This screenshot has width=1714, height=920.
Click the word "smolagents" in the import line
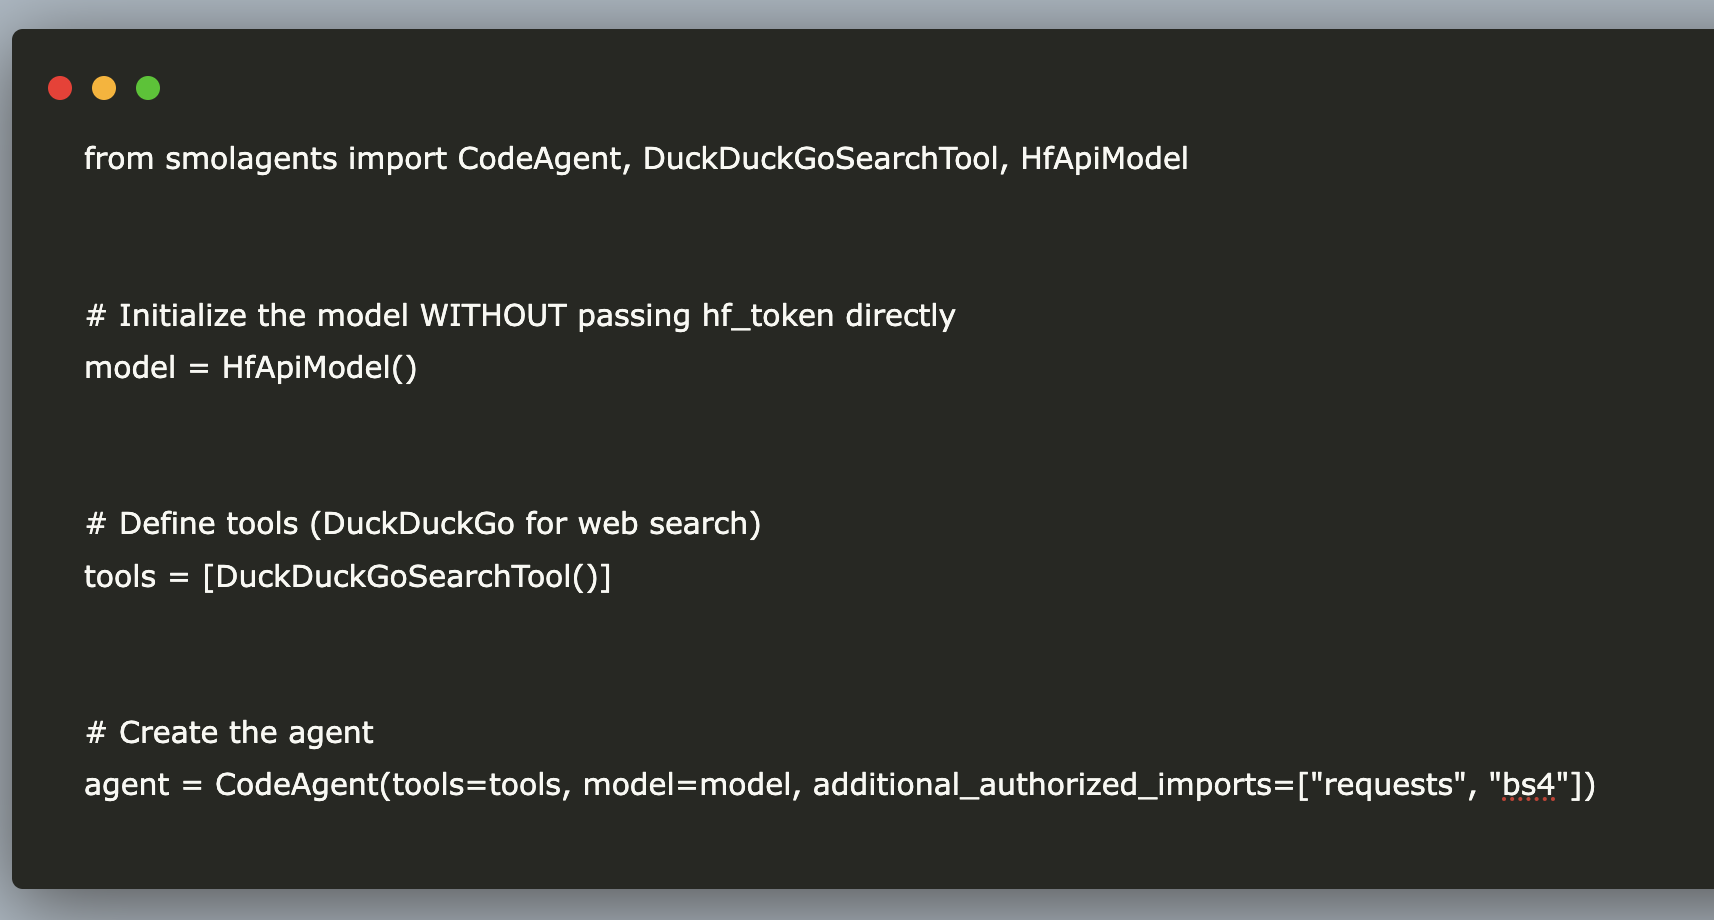(251, 159)
